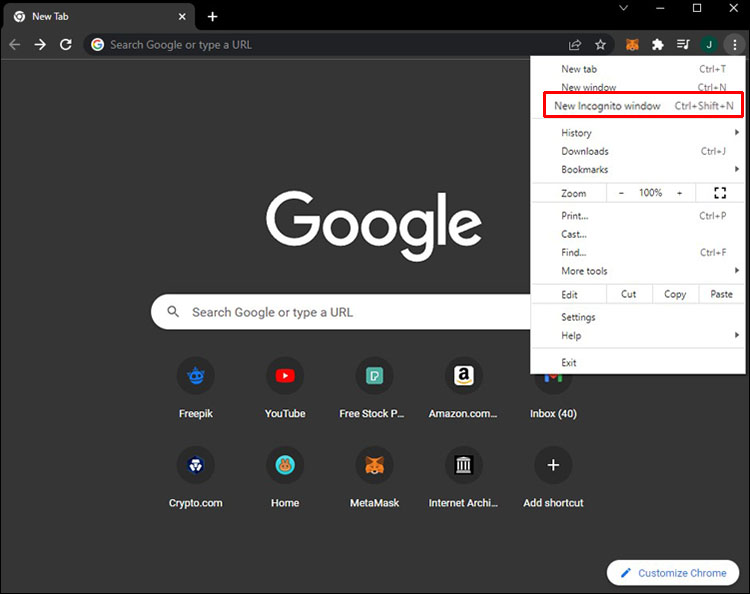Increase zoom with the plus button

pos(679,193)
